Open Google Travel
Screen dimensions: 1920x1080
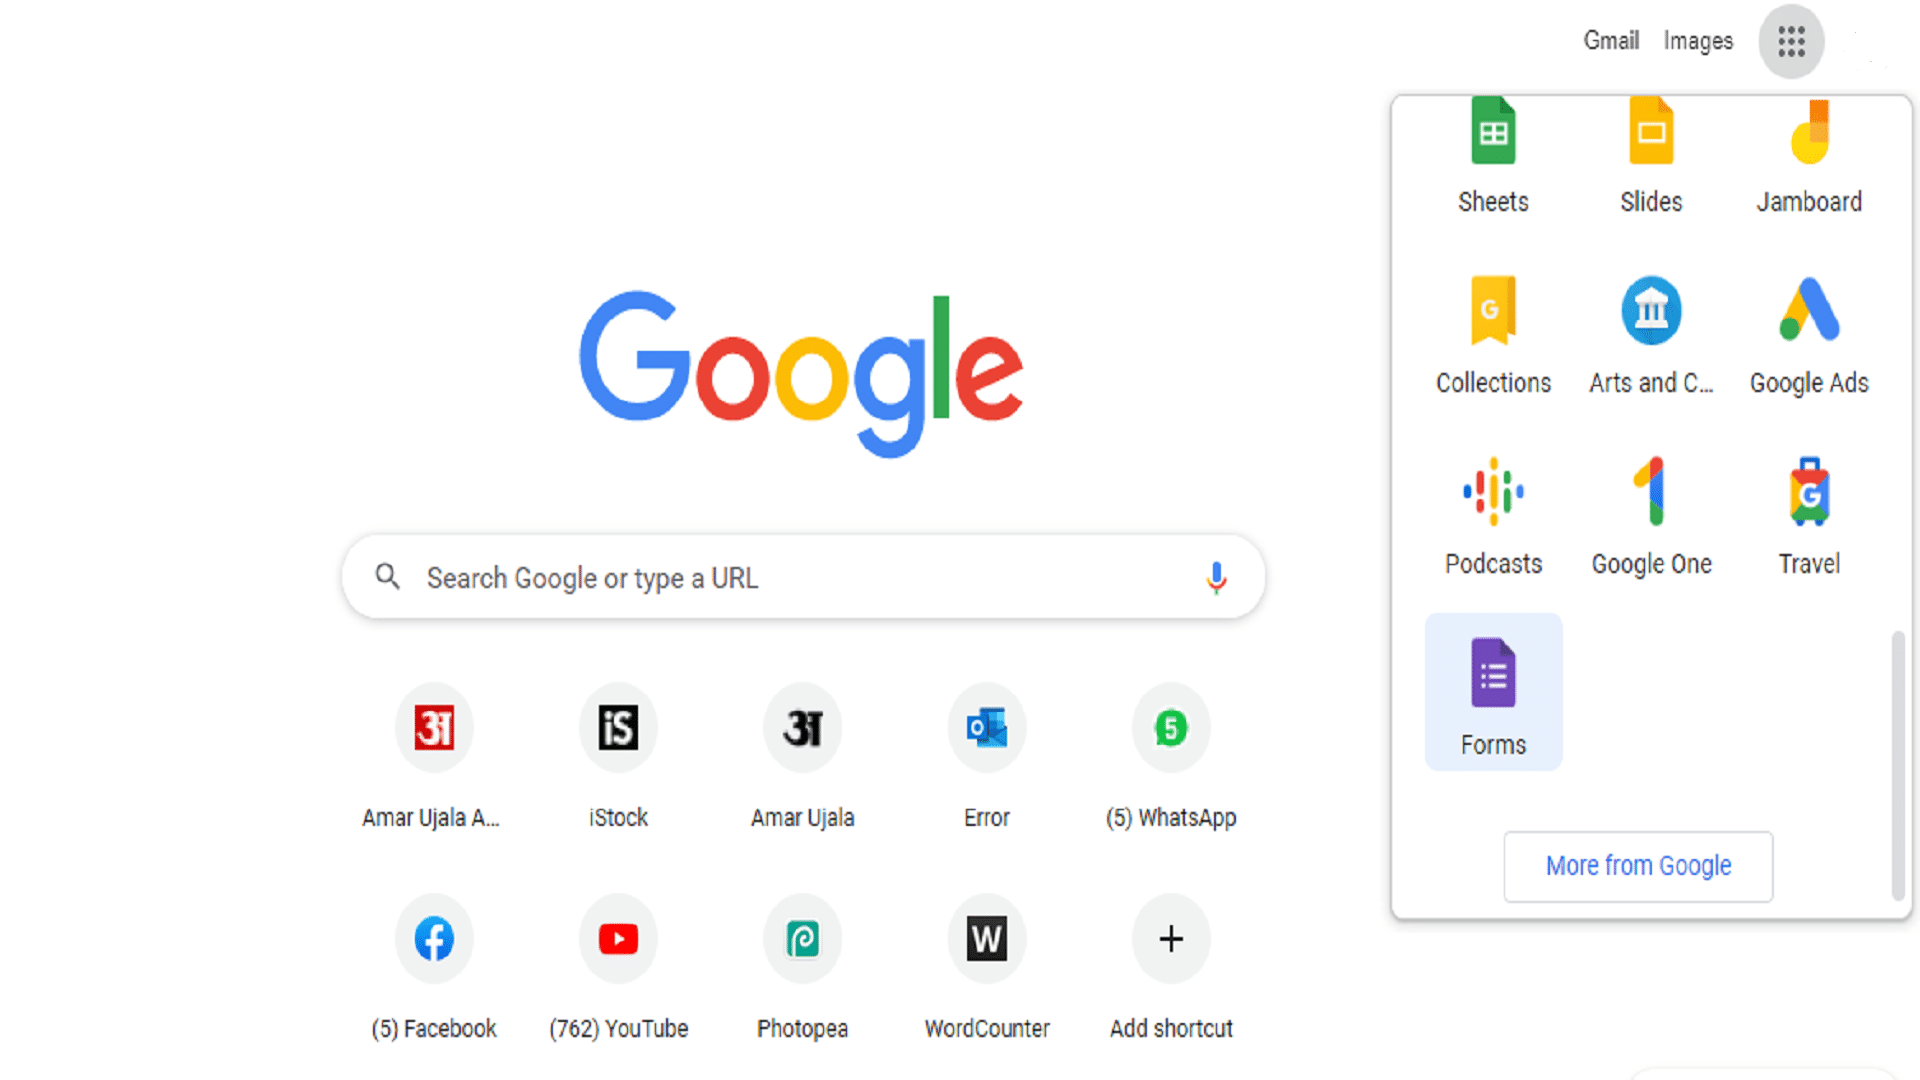pyautogui.click(x=1808, y=515)
